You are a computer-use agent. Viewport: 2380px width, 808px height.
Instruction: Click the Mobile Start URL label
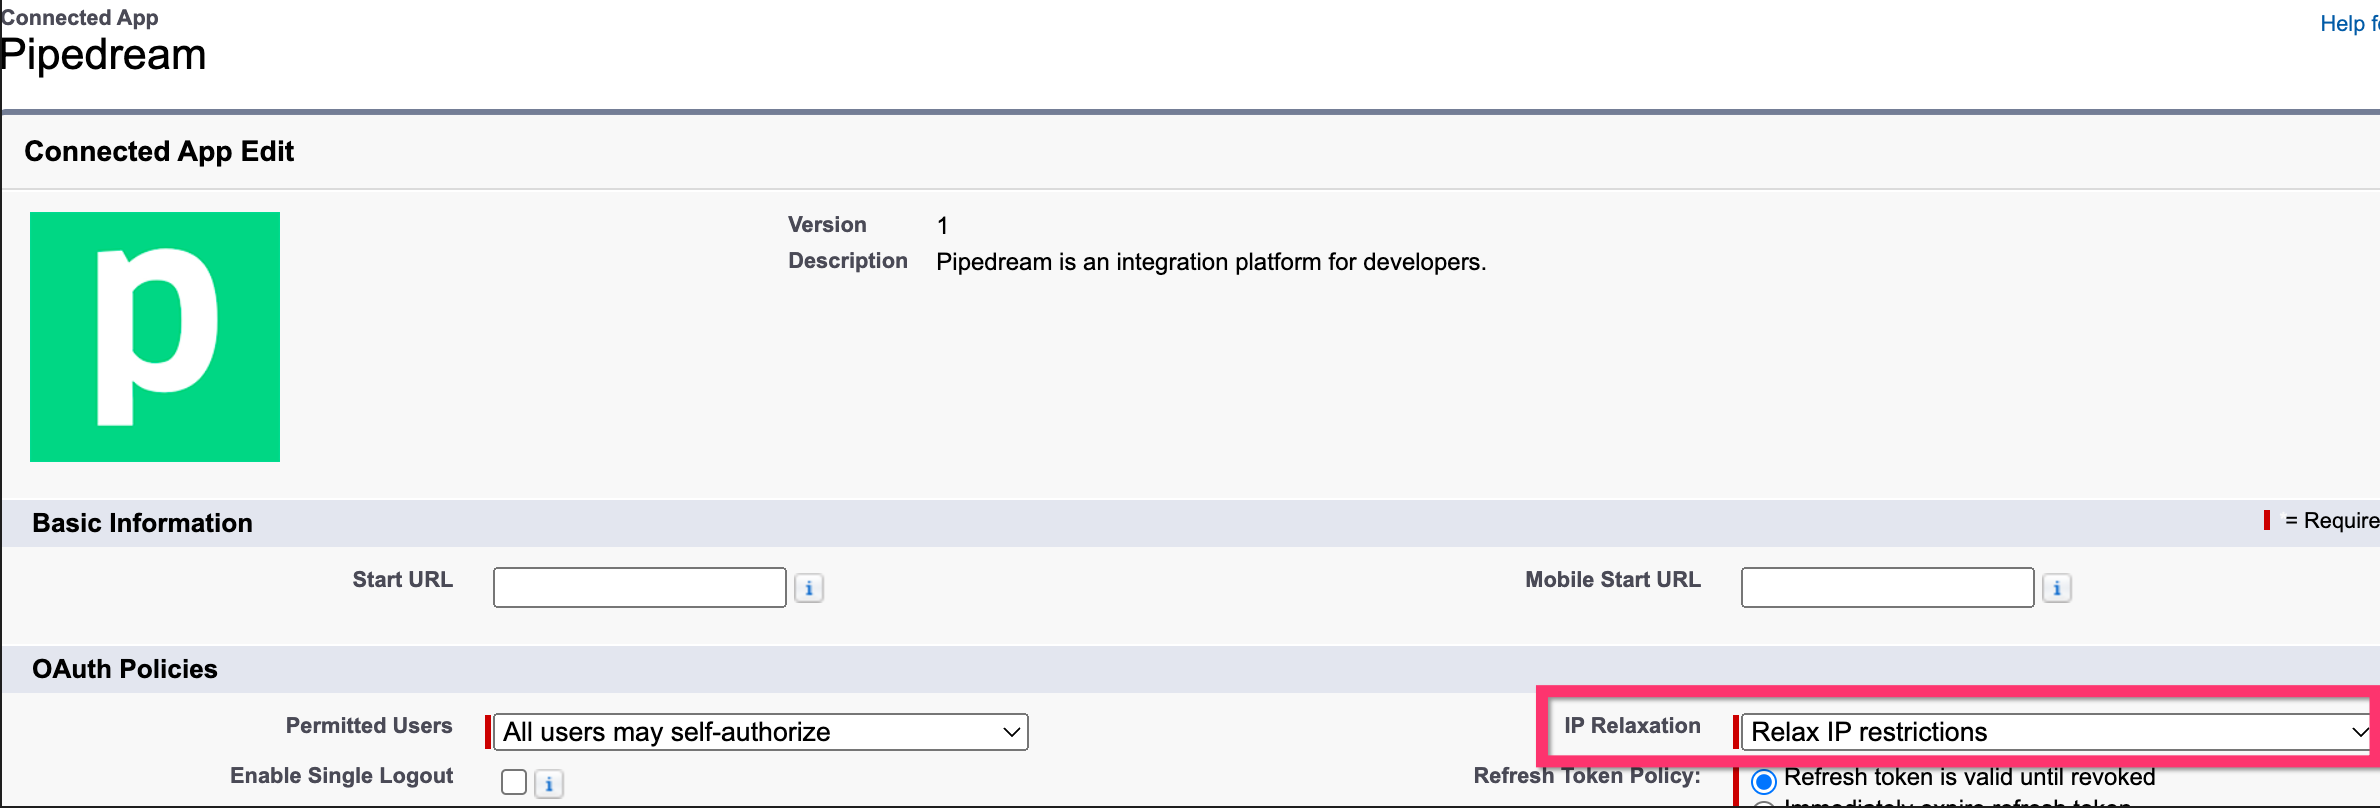[1613, 580]
